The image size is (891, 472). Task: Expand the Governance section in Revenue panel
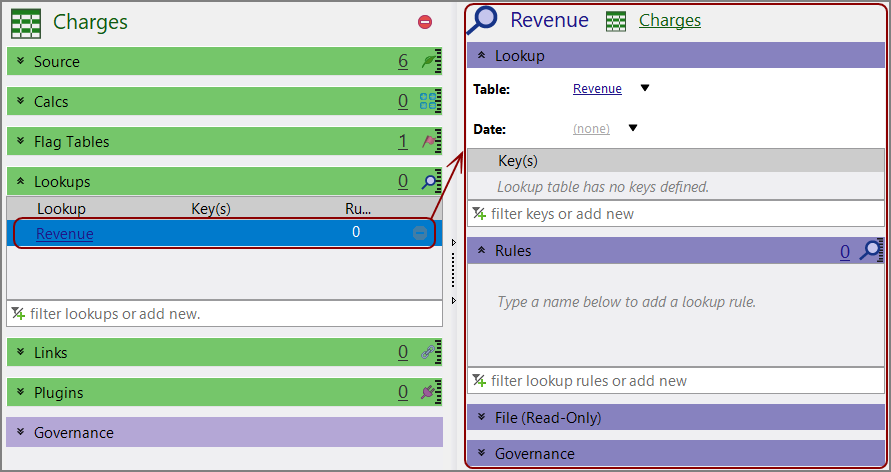[482, 453]
